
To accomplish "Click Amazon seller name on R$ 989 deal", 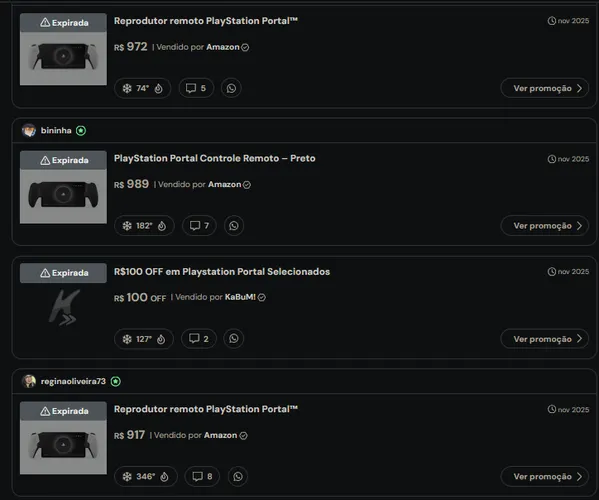I will pyautogui.click(x=225, y=184).
